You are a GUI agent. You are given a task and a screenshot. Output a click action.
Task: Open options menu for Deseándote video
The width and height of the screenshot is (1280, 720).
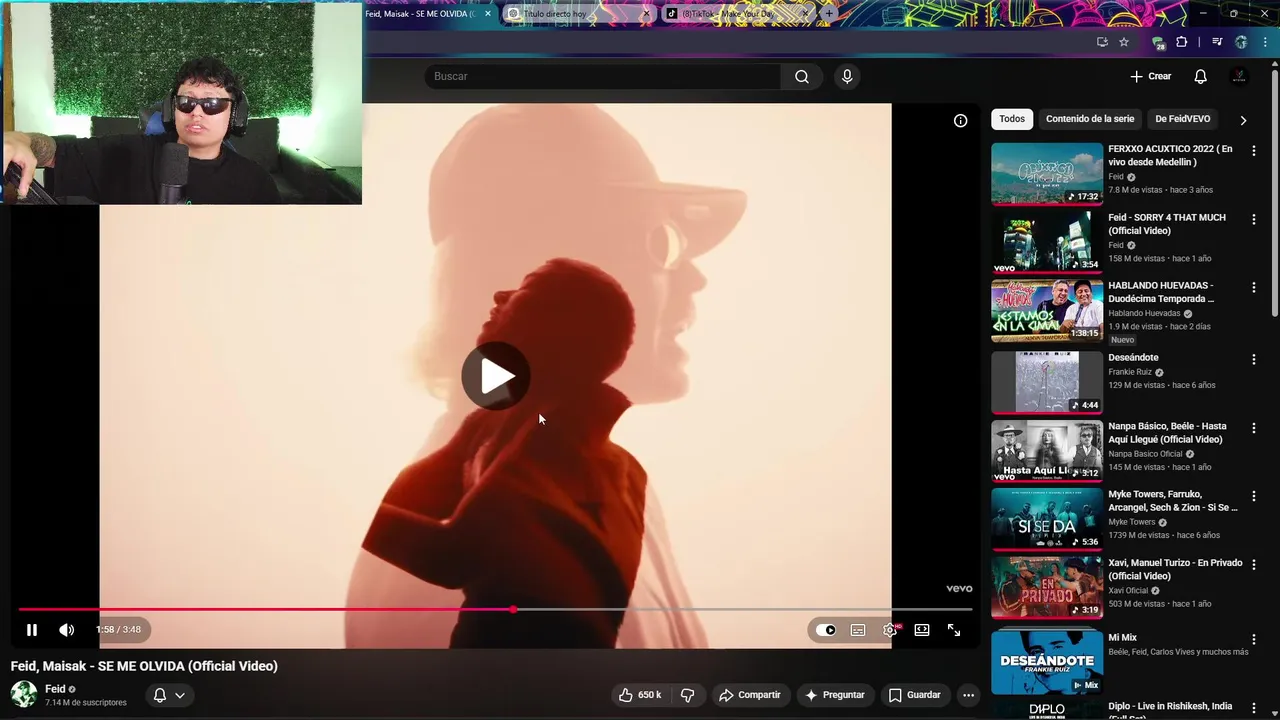click(1254, 359)
